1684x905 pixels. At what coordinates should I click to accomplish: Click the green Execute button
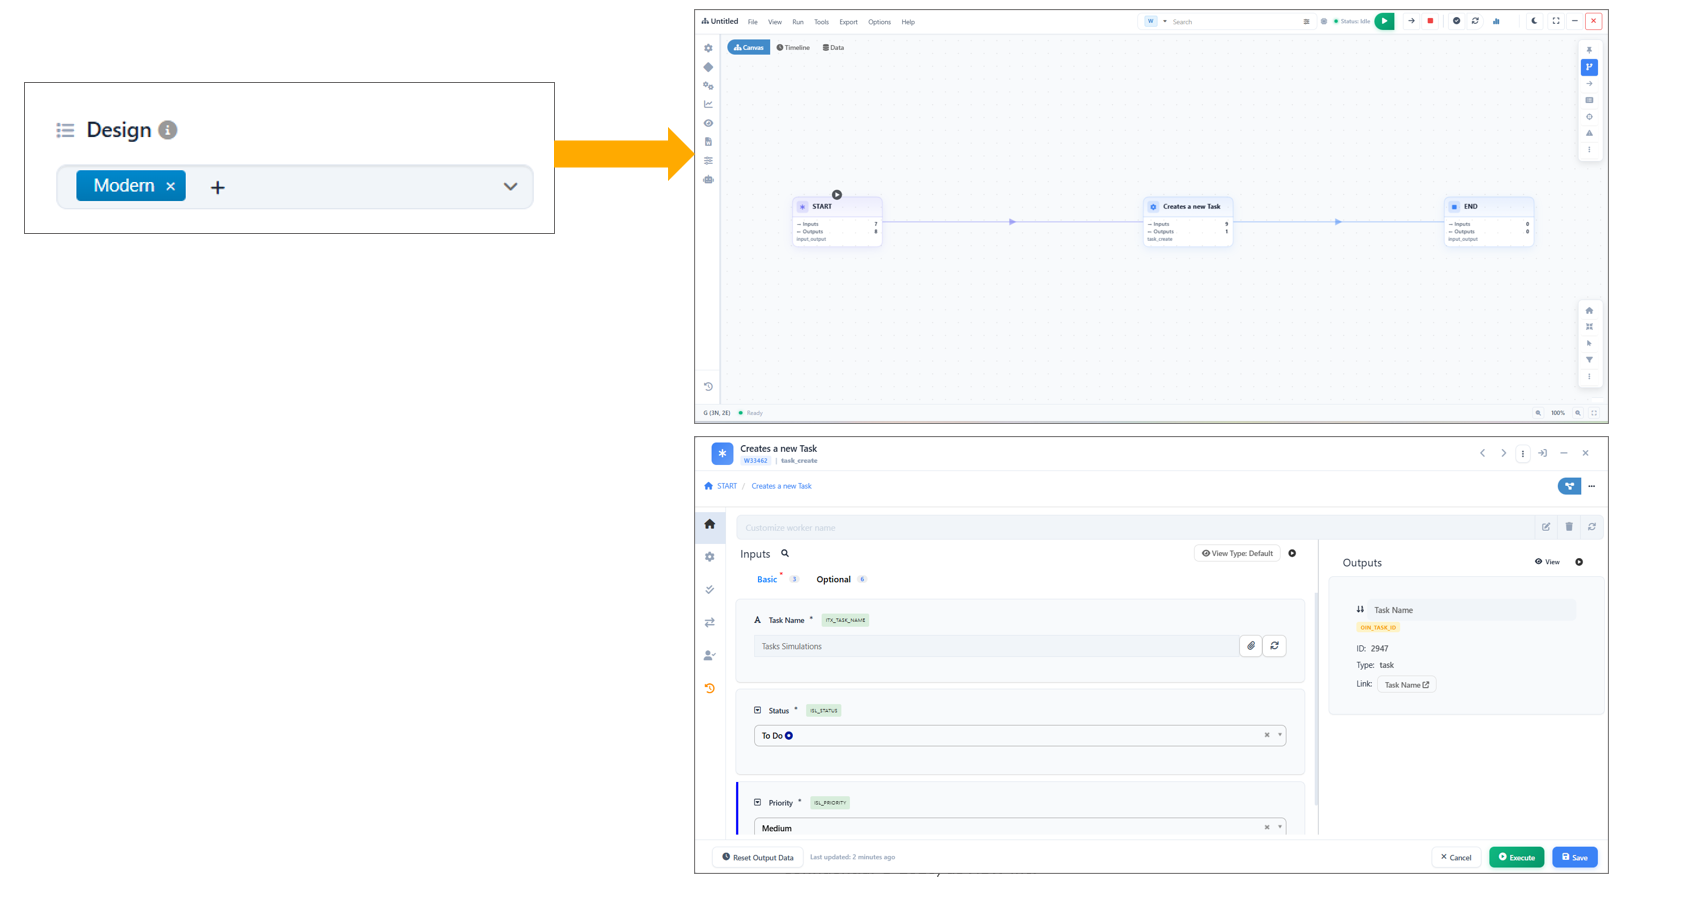1516,857
